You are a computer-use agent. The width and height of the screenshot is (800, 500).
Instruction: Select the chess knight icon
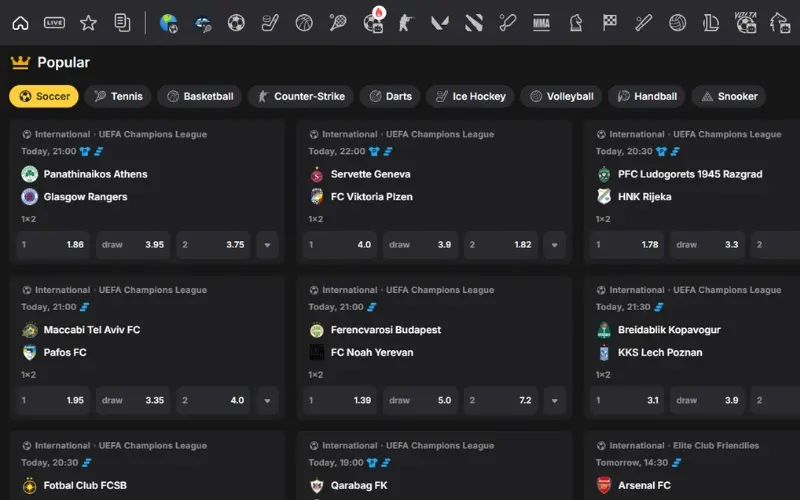(x=576, y=23)
